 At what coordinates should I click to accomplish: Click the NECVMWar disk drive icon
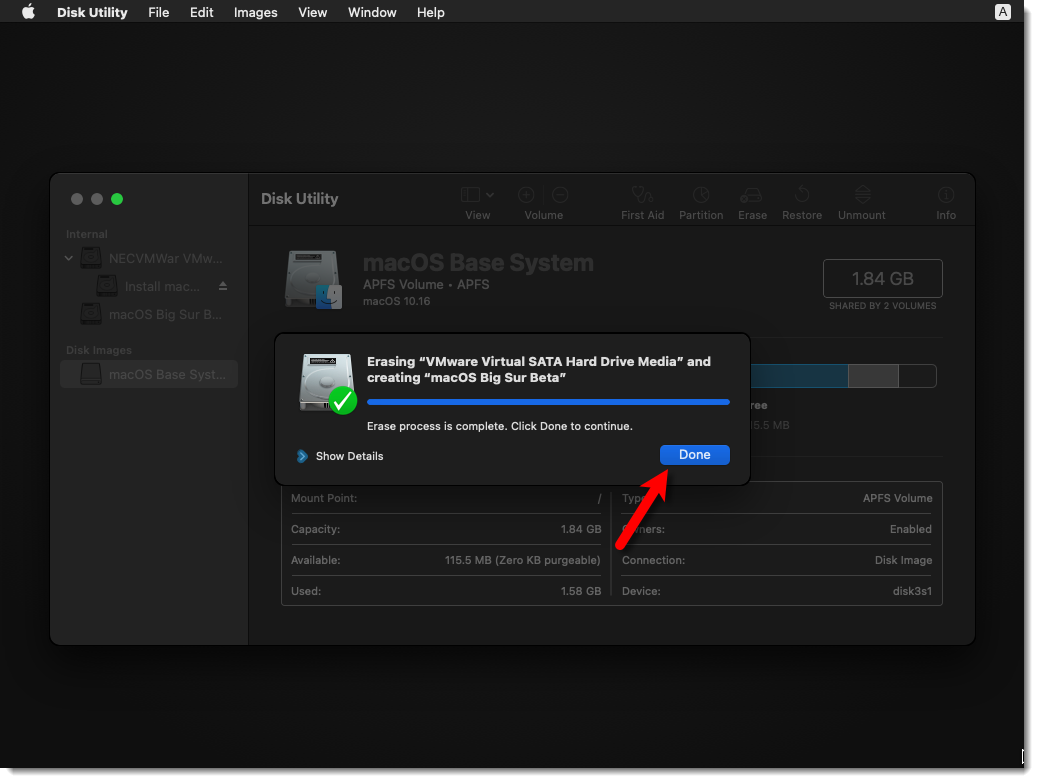click(x=91, y=258)
